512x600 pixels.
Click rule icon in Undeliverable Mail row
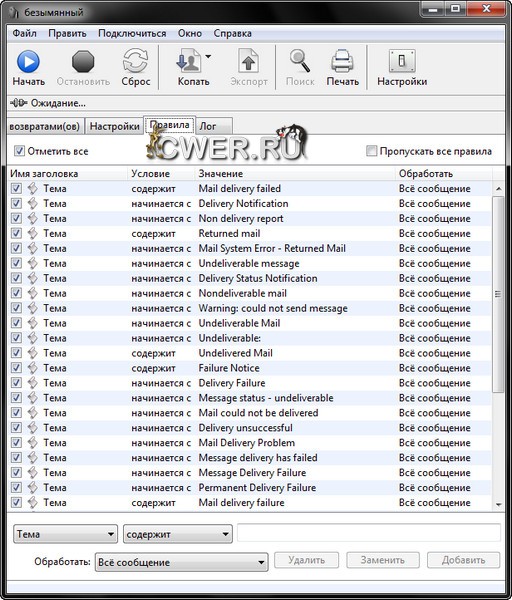33,323
